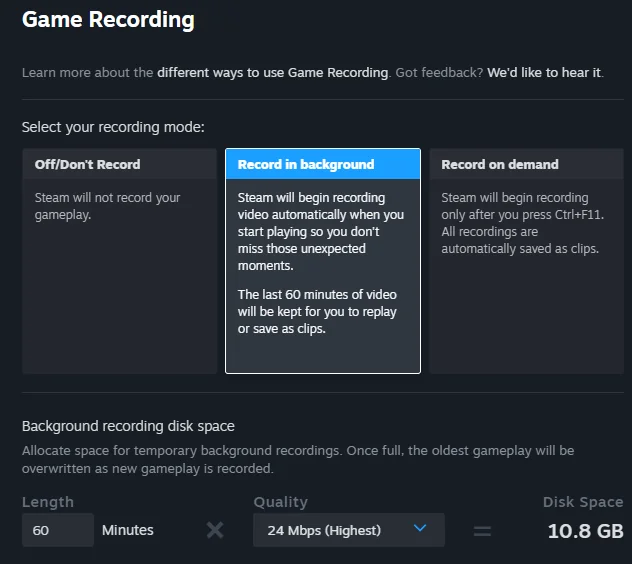
Task: Click the Quality label above the dropdown
Action: pyautogui.click(x=280, y=502)
